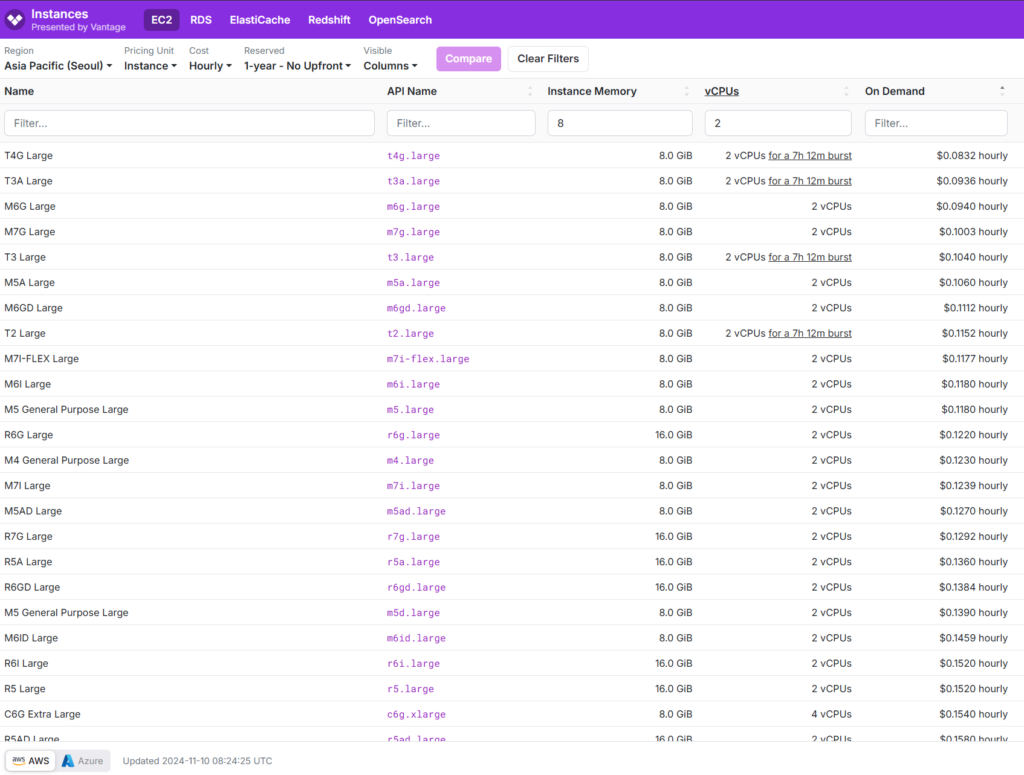Click the Clear Filters button

[548, 59]
